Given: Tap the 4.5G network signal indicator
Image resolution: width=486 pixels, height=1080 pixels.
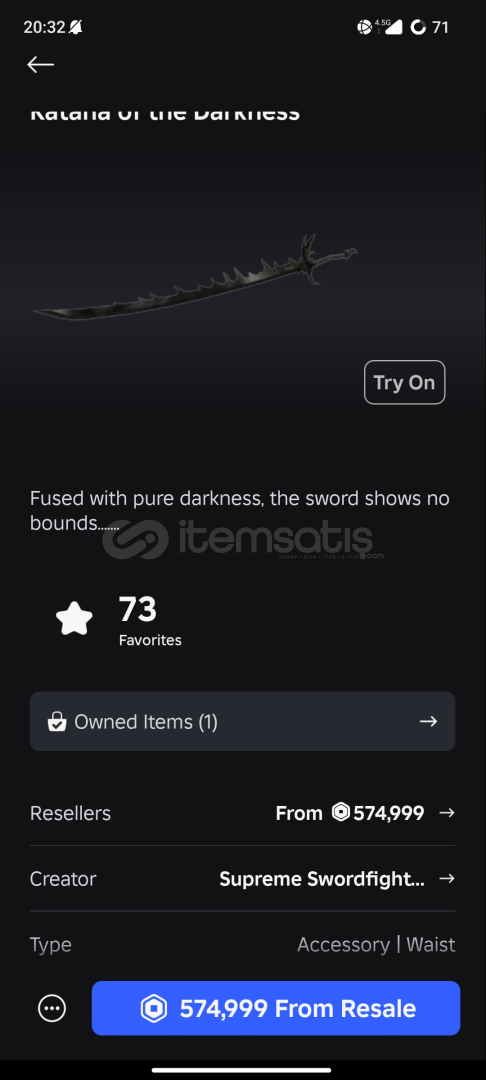Looking at the screenshot, I should [388, 27].
